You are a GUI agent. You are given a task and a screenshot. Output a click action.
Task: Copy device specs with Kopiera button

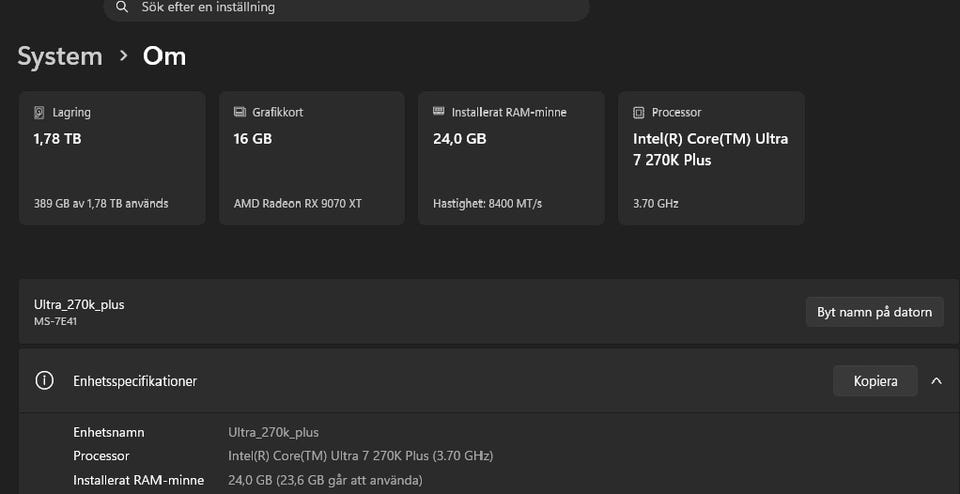tap(875, 381)
